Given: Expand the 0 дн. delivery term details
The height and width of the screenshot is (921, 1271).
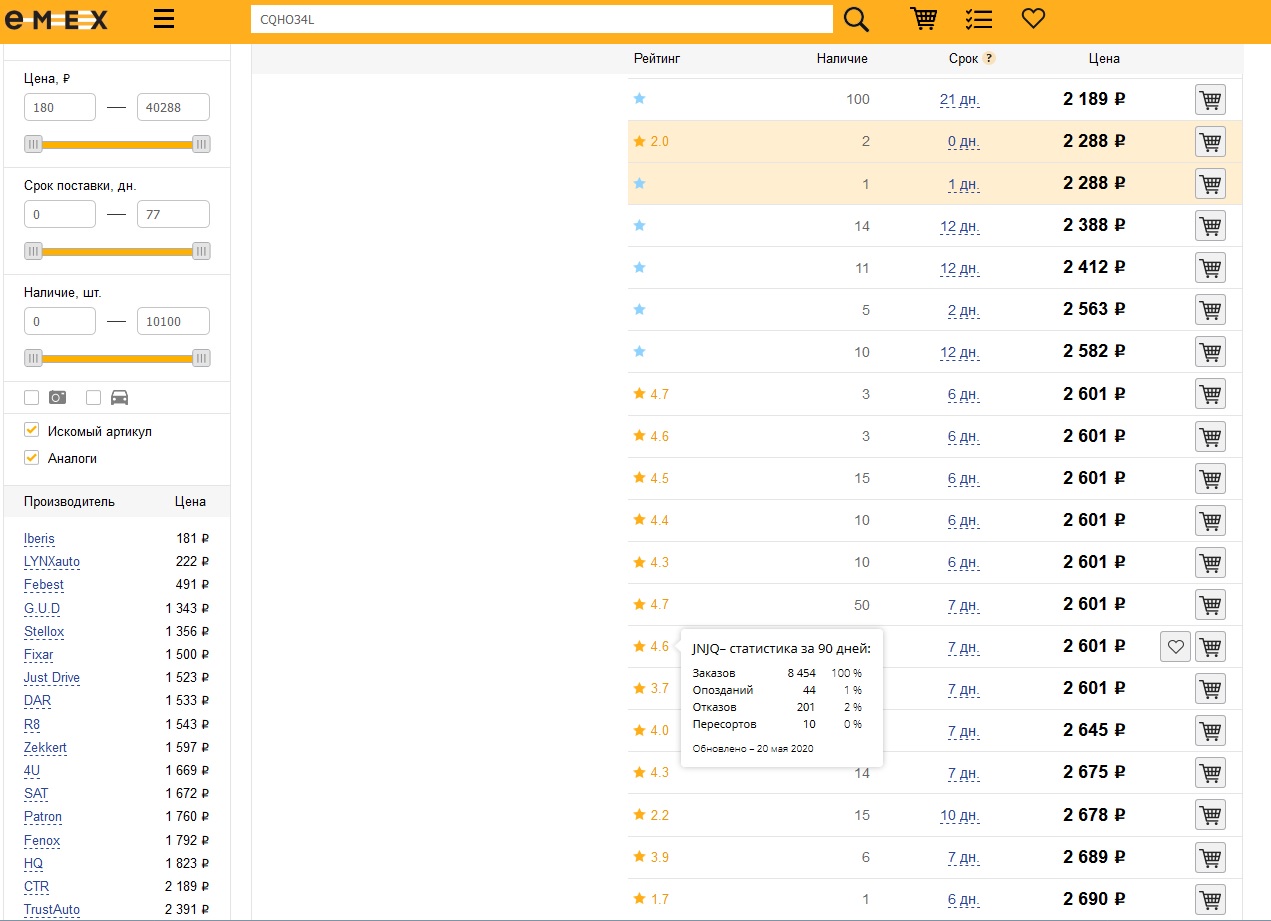Looking at the screenshot, I should (963, 142).
